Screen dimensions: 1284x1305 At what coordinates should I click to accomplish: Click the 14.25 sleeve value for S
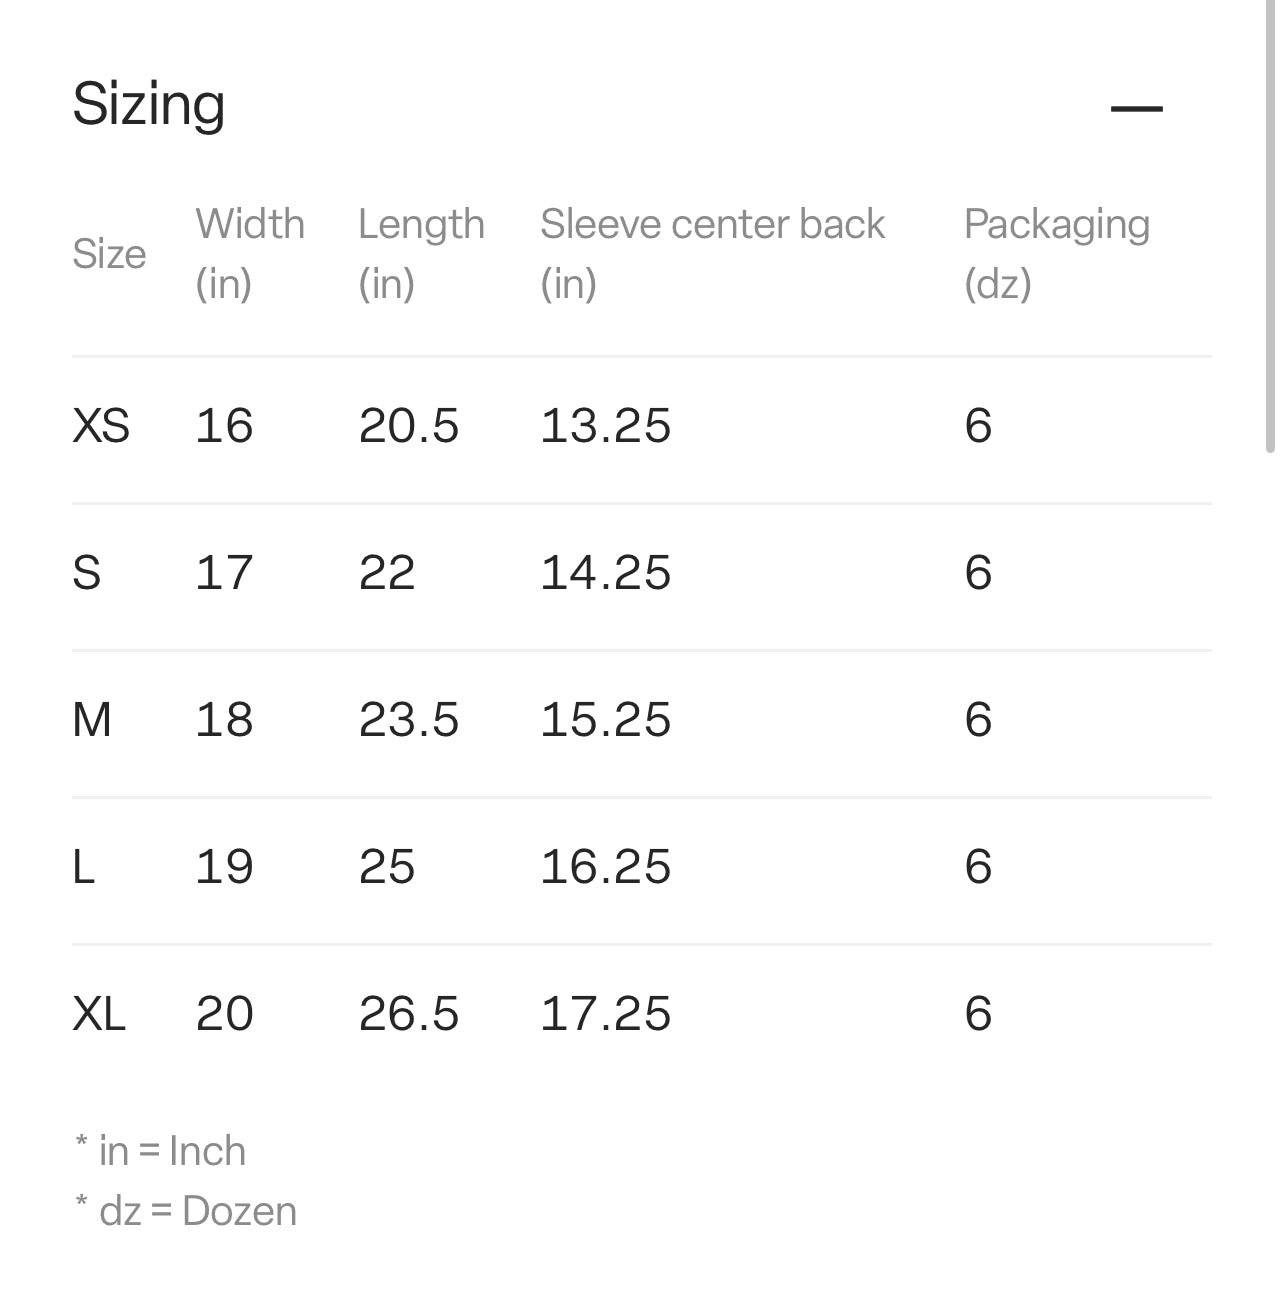605,573
